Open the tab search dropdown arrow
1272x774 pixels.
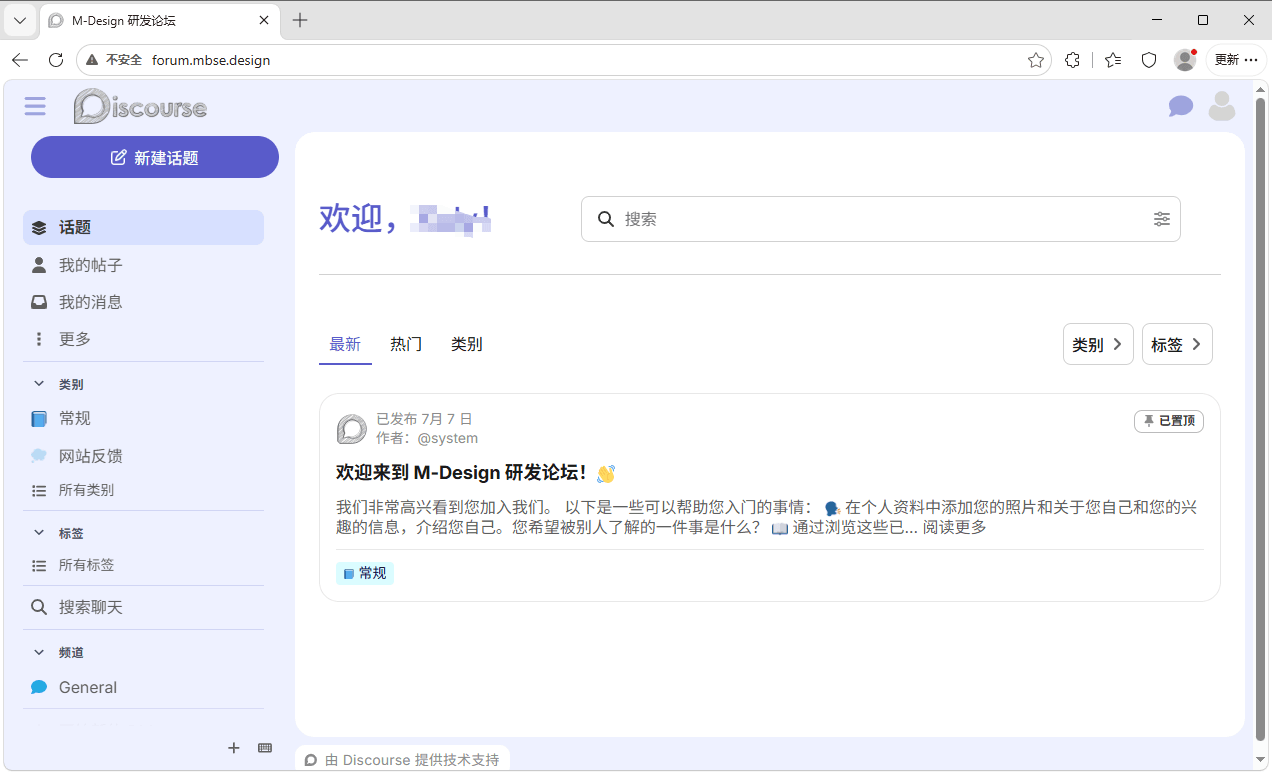(x=20, y=20)
